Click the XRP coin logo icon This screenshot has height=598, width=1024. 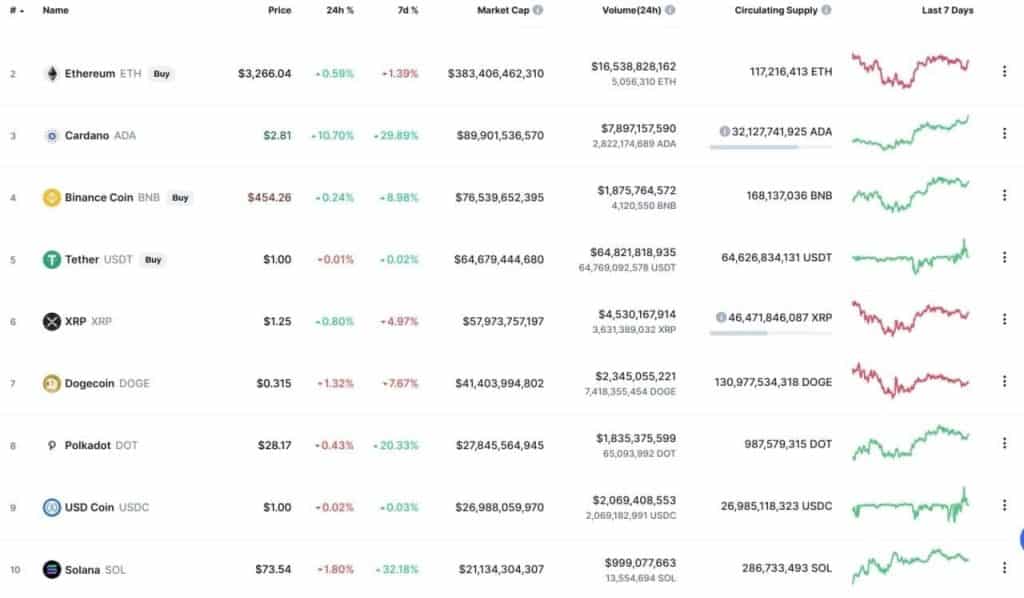point(52,321)
